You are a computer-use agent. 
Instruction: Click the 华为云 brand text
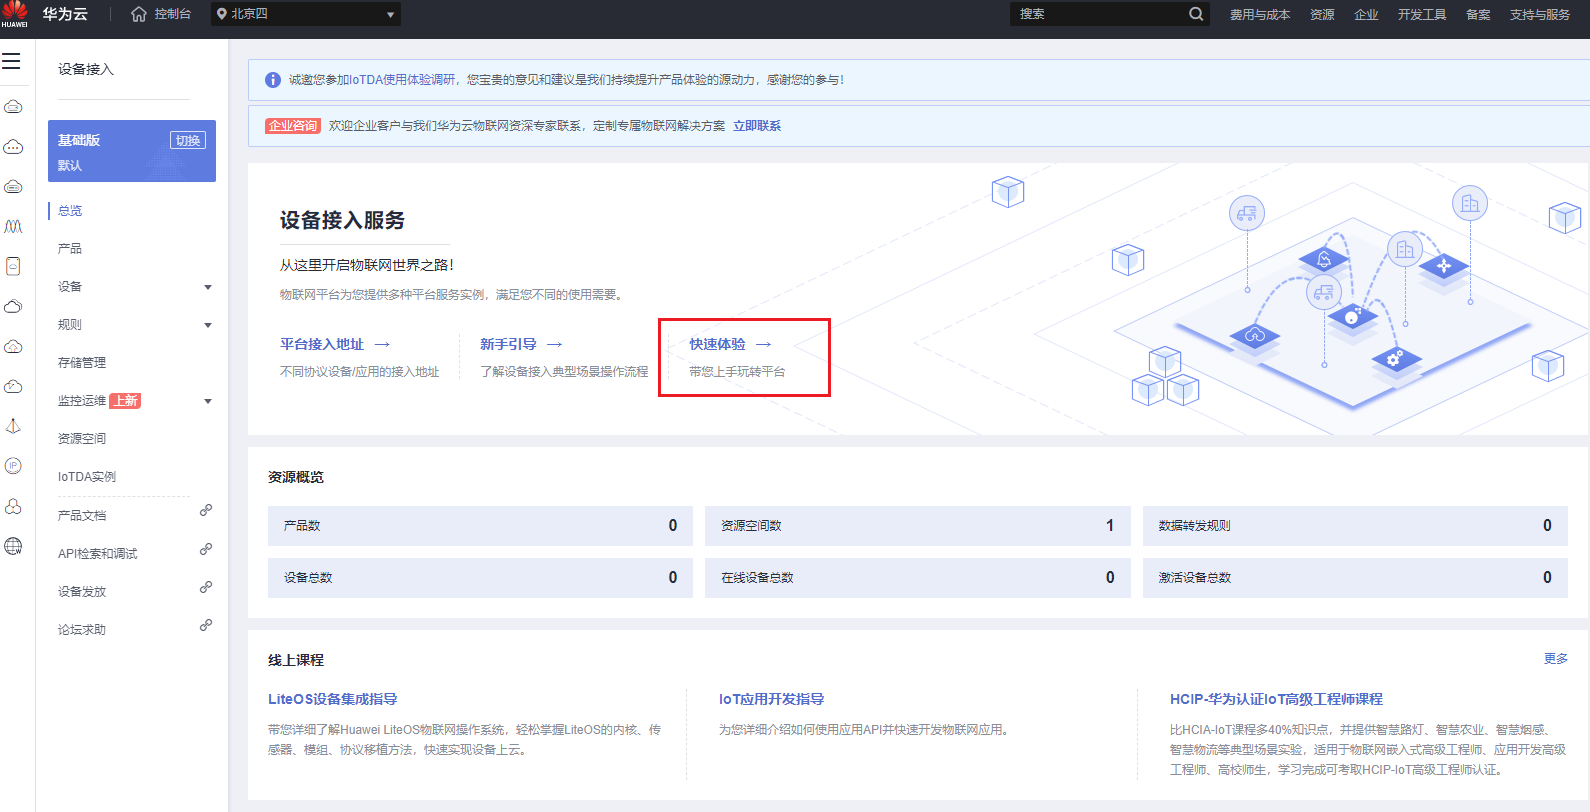click(x=65, y=14)
